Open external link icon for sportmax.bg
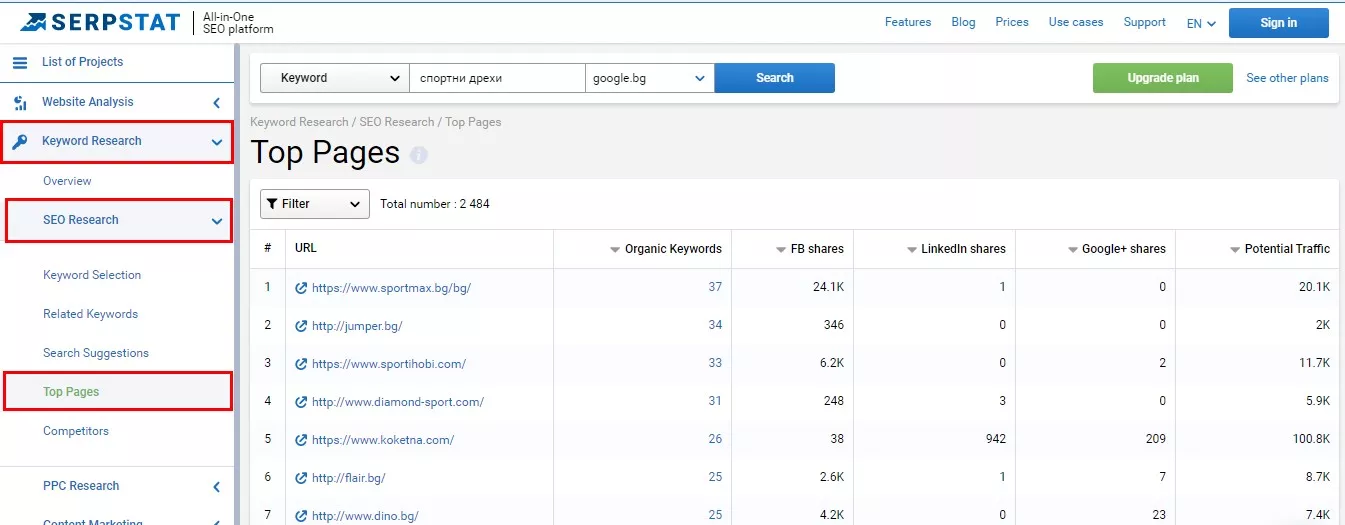This screenshot has width=1345, height=525. coord(301,288)
